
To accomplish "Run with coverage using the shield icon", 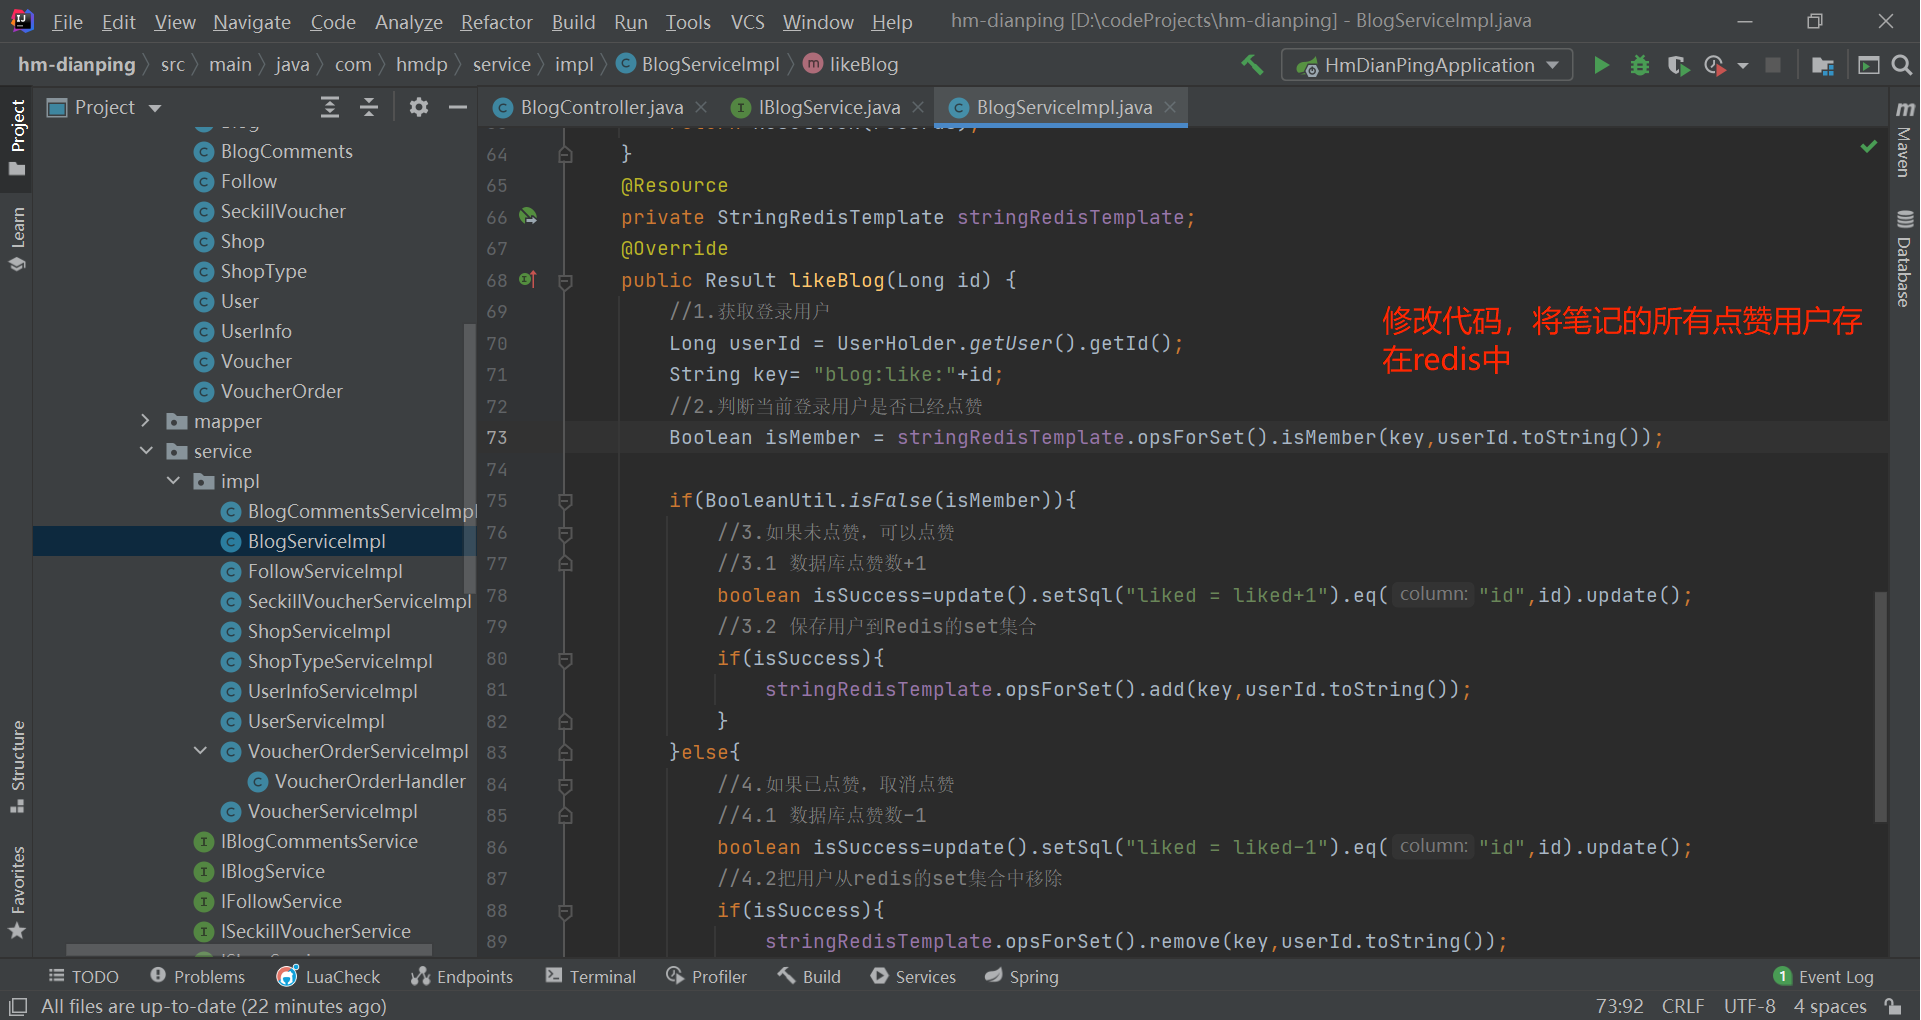I will [x=1678, y=65].
